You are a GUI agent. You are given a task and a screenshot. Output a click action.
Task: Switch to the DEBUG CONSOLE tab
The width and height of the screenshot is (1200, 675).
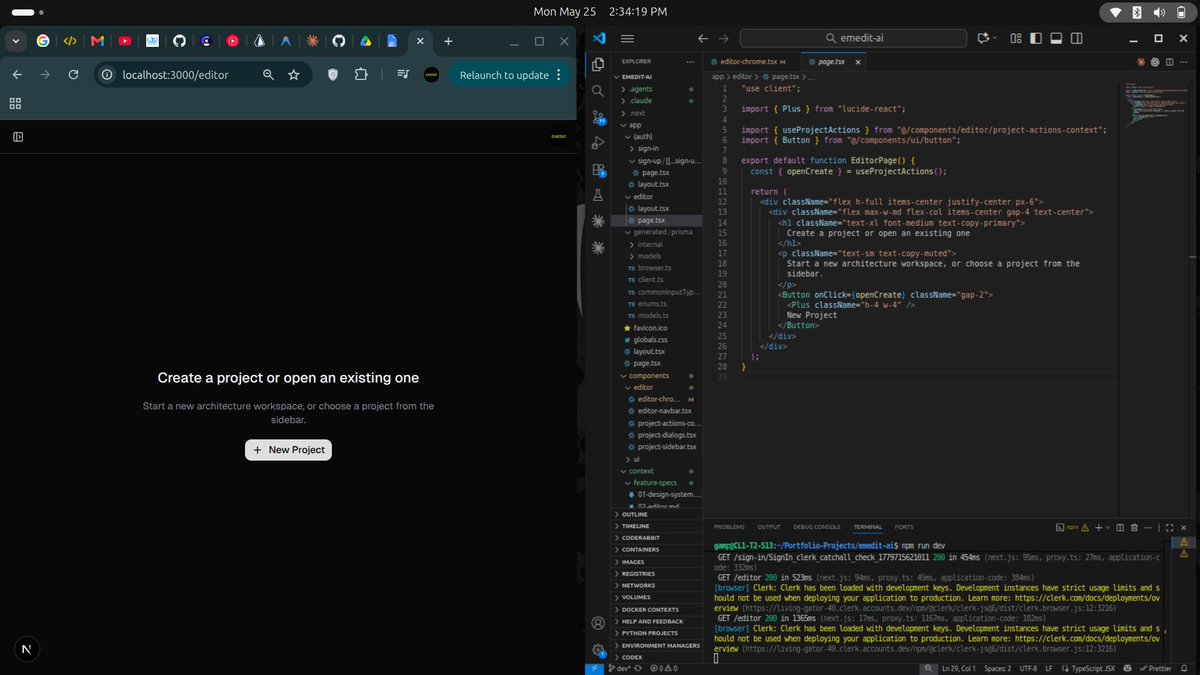[x=817, y=527]
